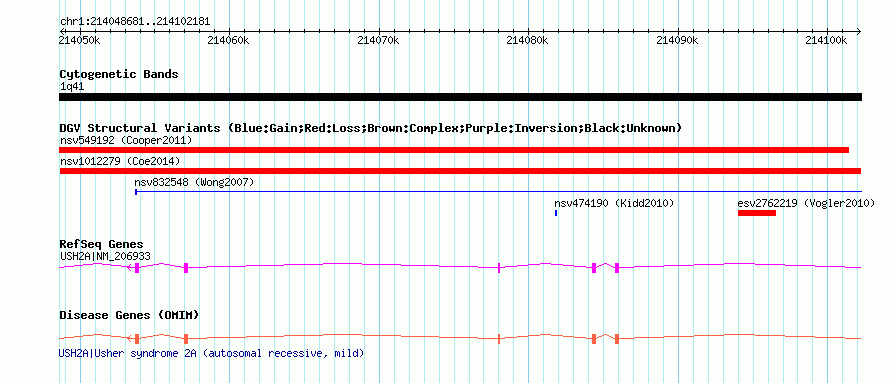Click the 214080k ruler tick label
890x383 pixels.
(x=527, y=40)
